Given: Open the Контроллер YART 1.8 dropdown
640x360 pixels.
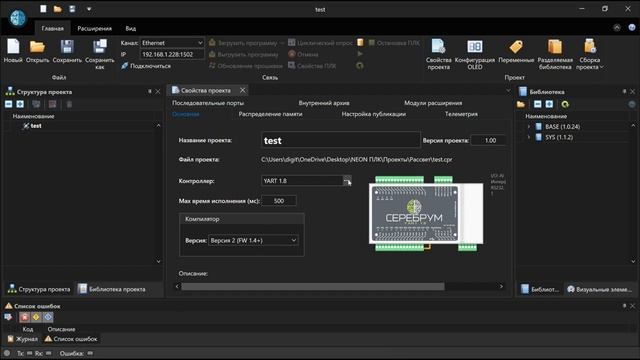Looking at the screenshot, I should click(x=347, y=180).
